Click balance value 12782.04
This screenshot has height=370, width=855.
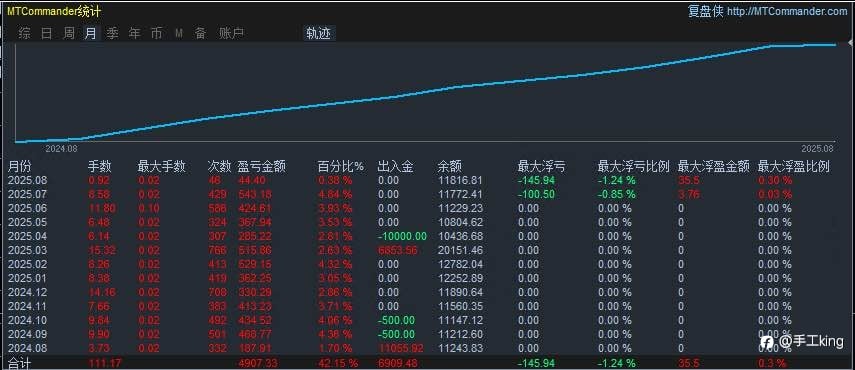point(460,264)
